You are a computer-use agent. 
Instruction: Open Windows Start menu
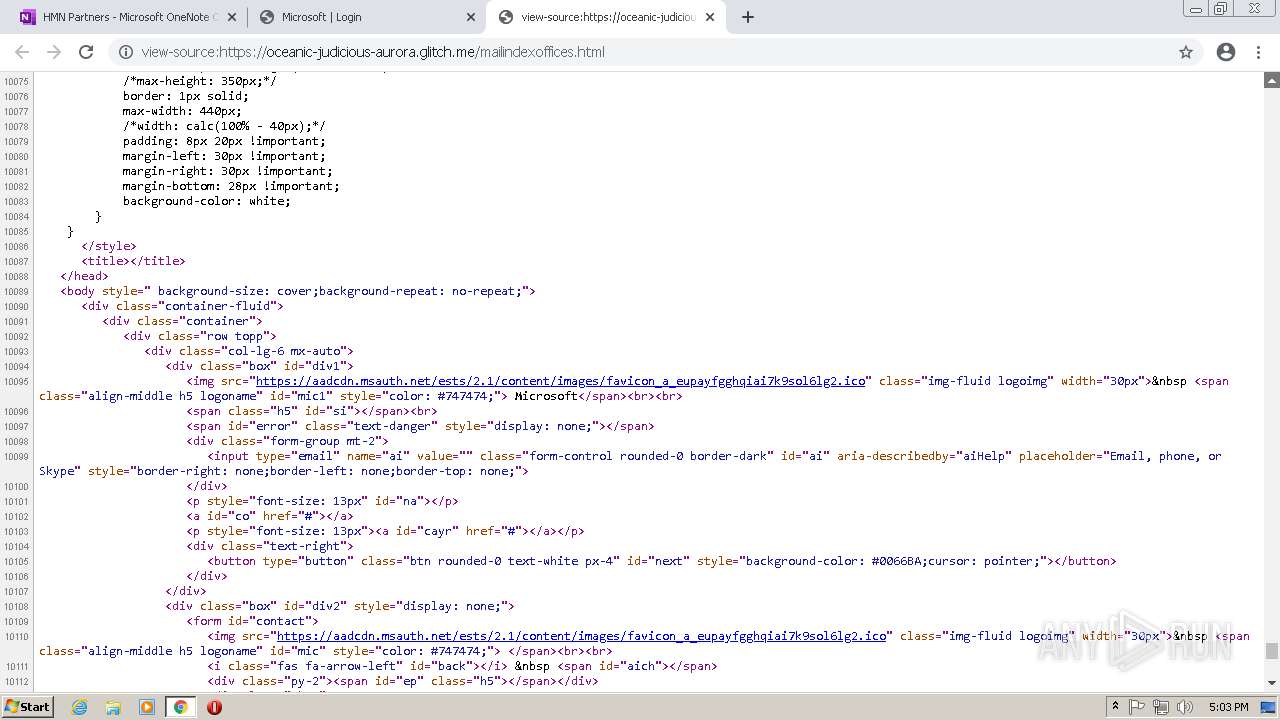(27, 707)
